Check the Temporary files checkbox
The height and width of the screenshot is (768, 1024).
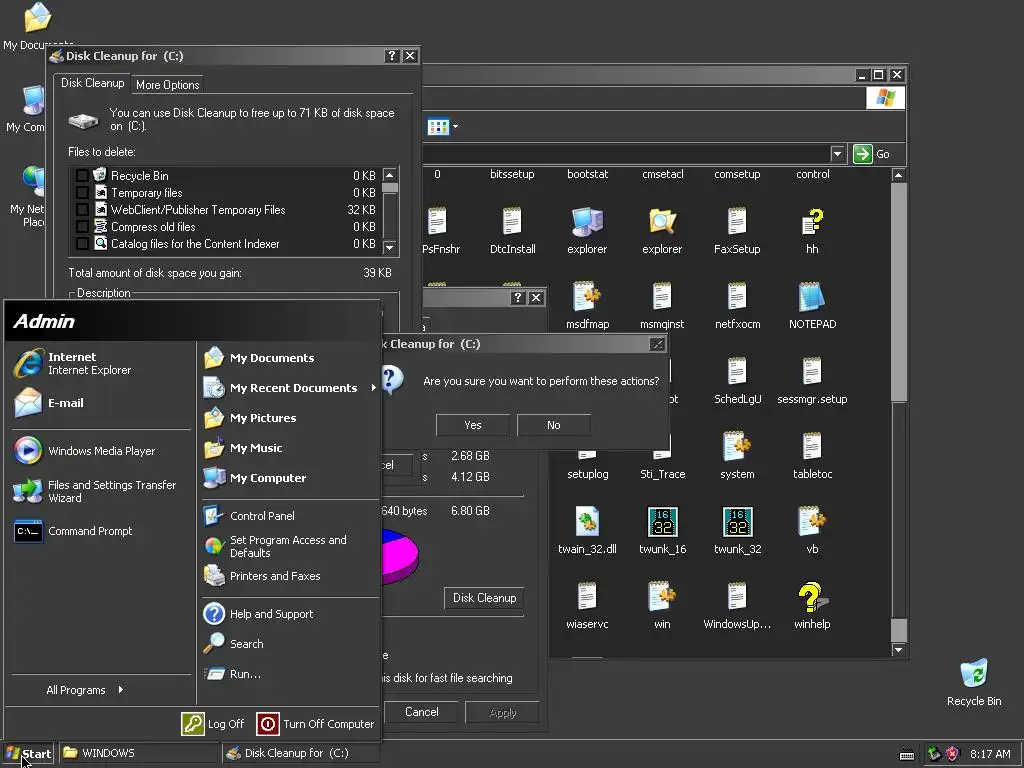tap(82, 193)
